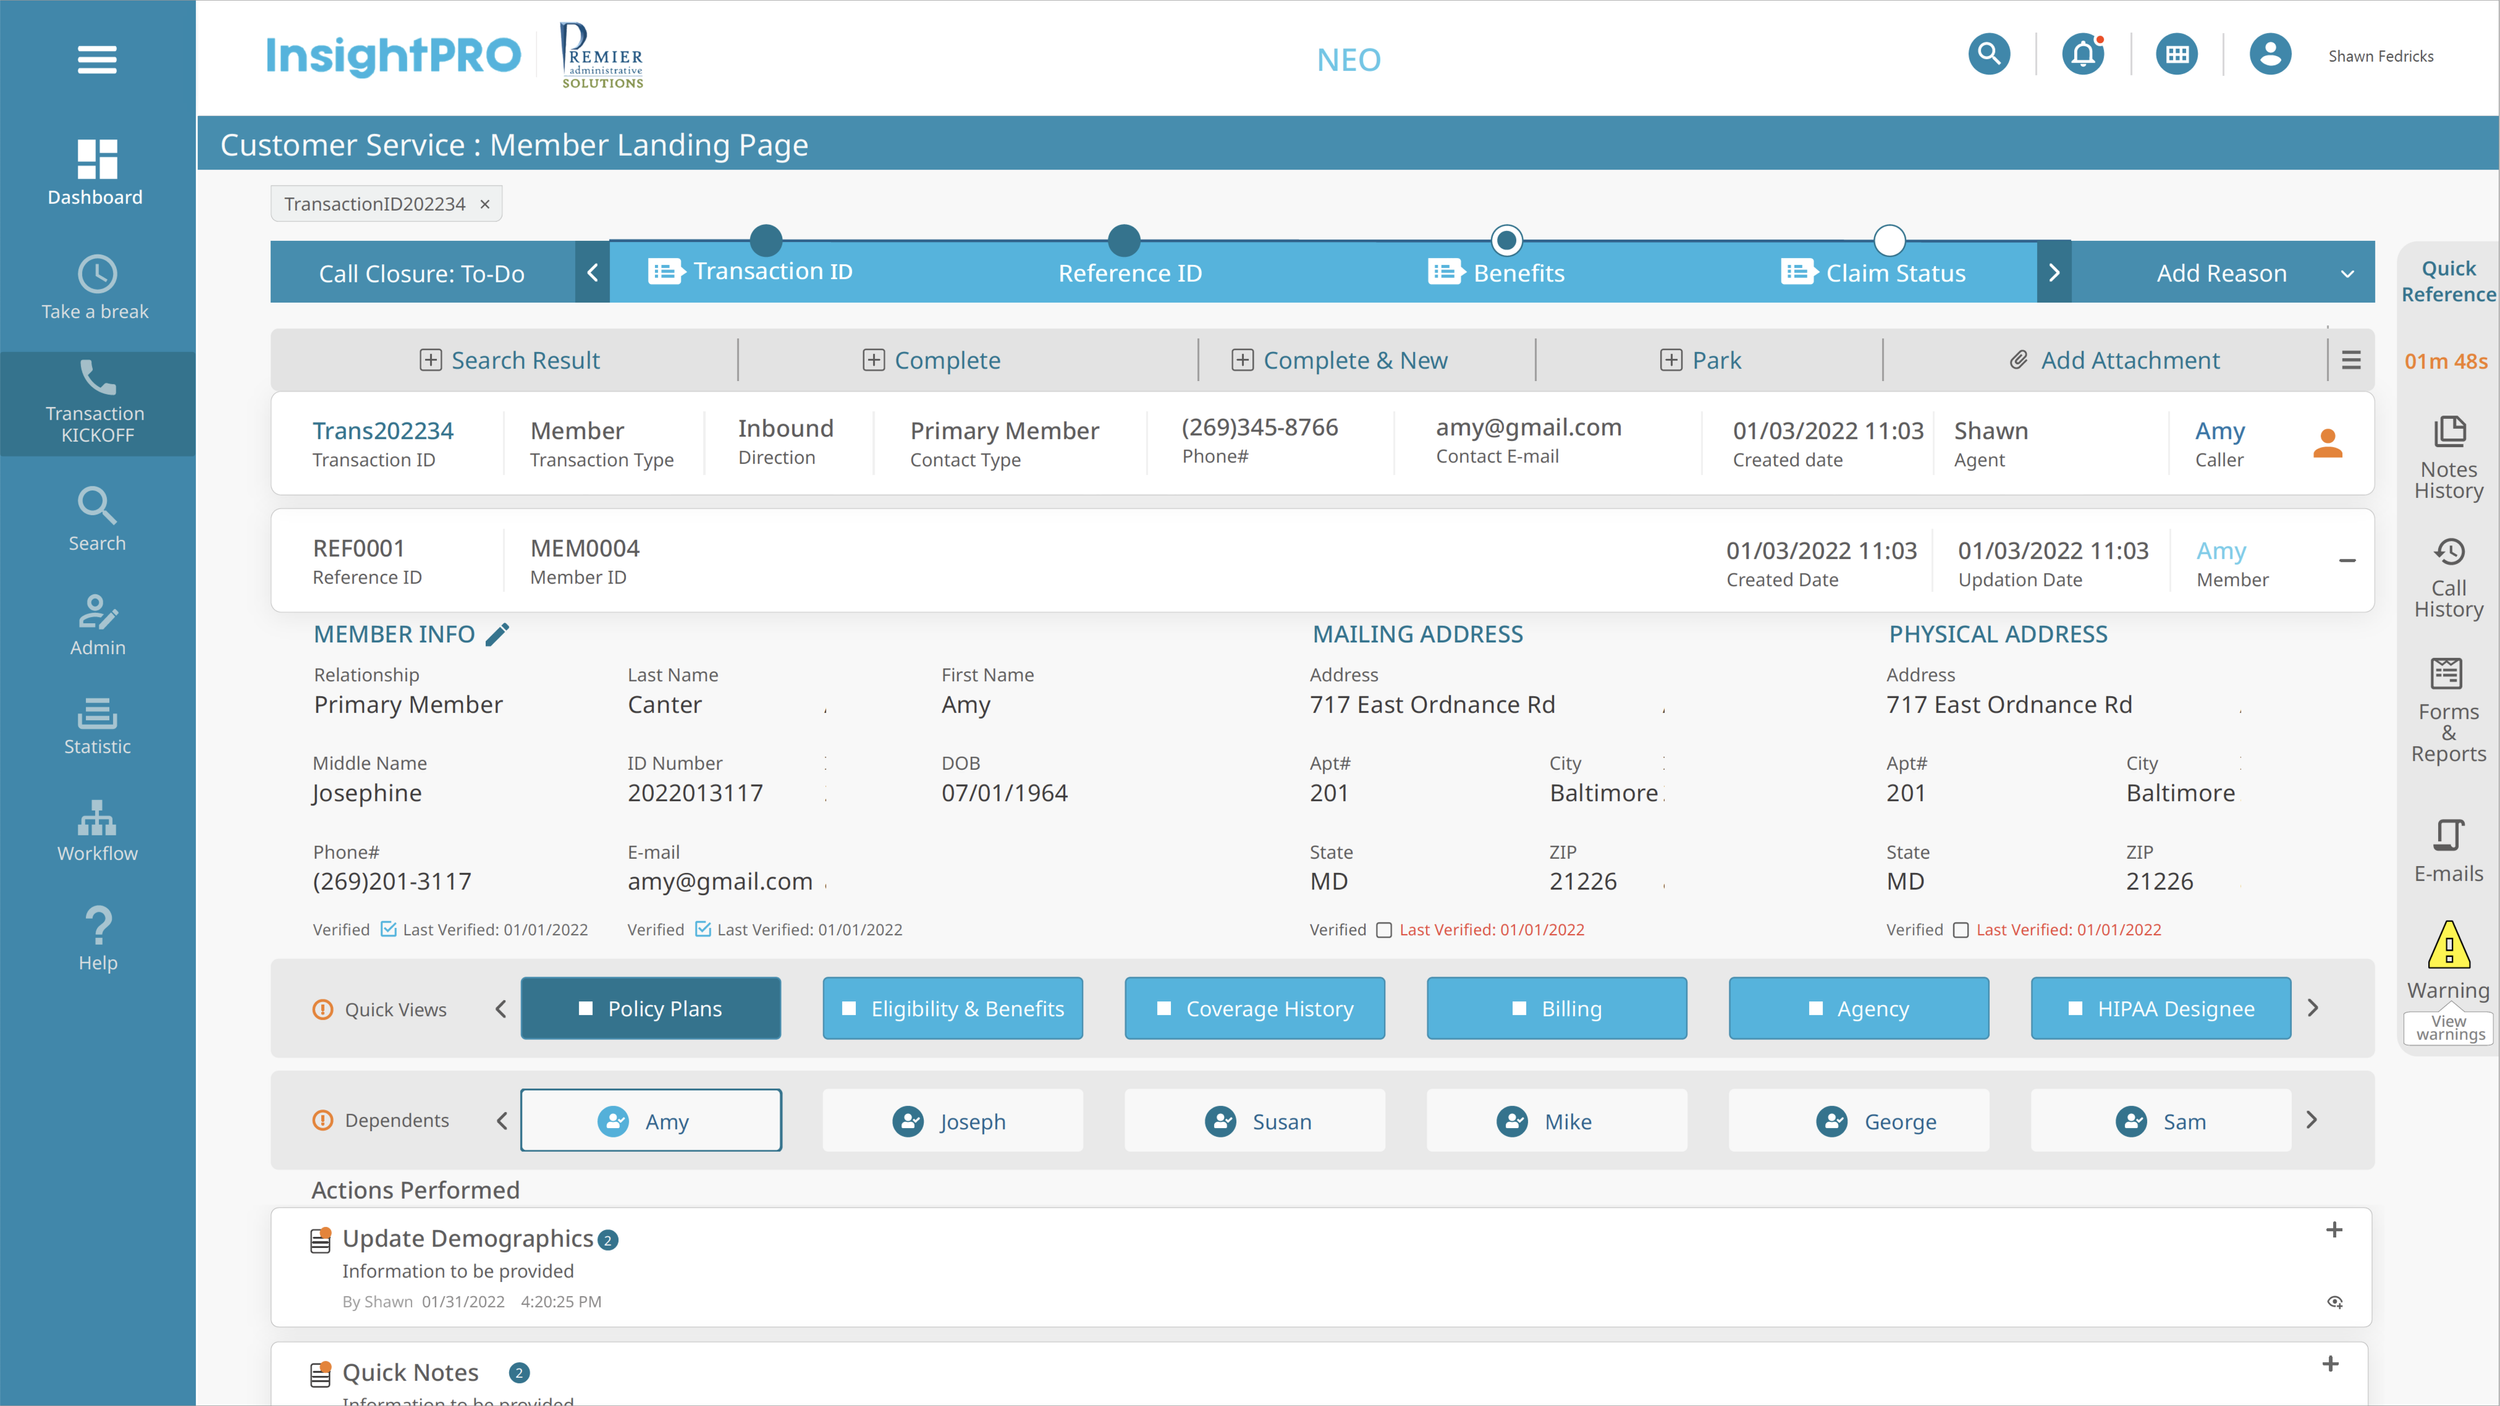Check Physical Address Verified checkbox
The image size is (2500, 1406).
click(x=1960, y=930)
